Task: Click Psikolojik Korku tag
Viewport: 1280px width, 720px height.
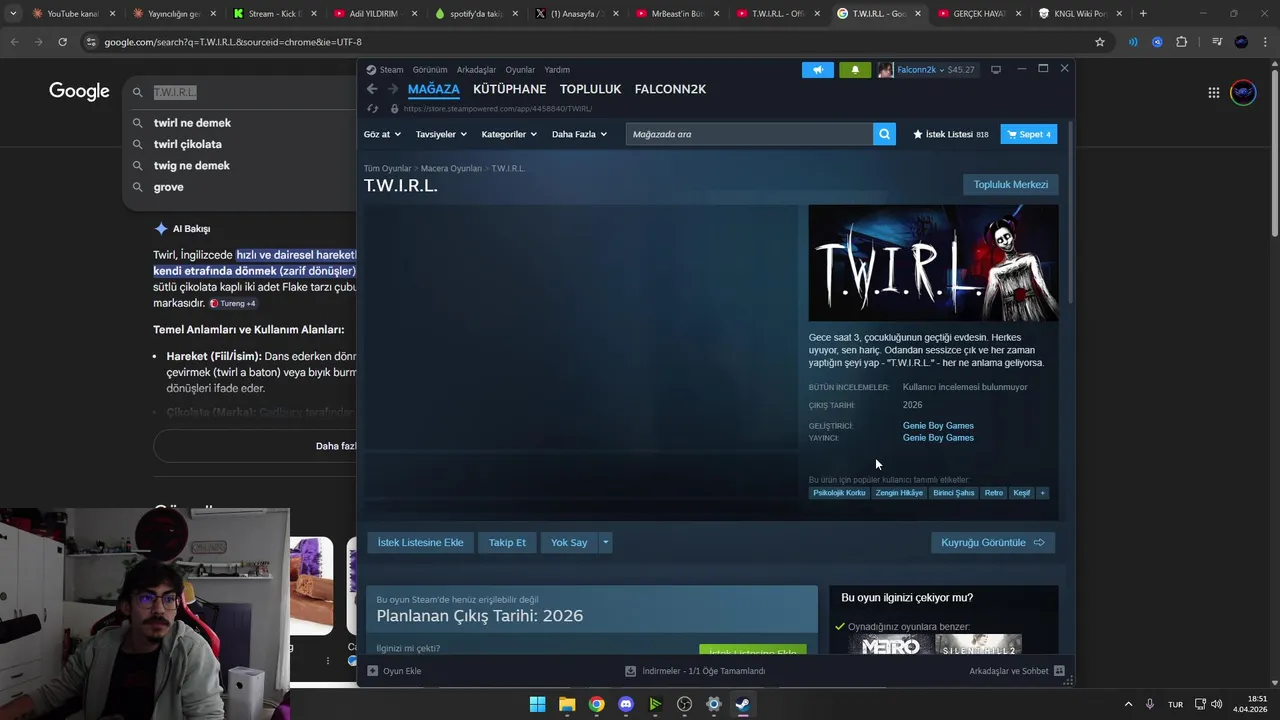Action: tap(839, 493)
